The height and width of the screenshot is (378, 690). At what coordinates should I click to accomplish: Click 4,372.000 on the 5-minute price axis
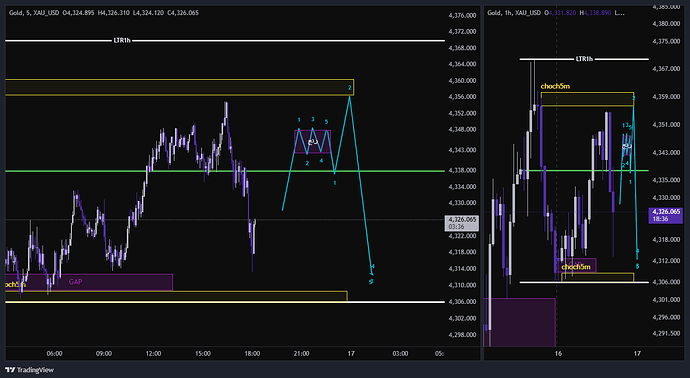462,31
